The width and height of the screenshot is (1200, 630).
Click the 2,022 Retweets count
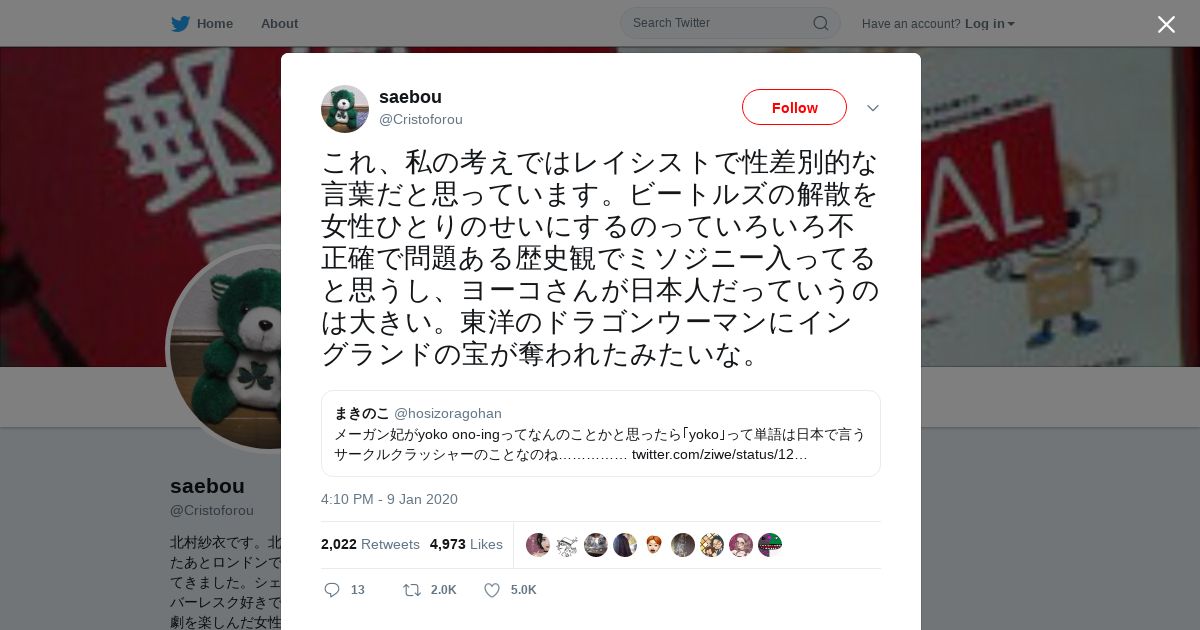(370, 544)
